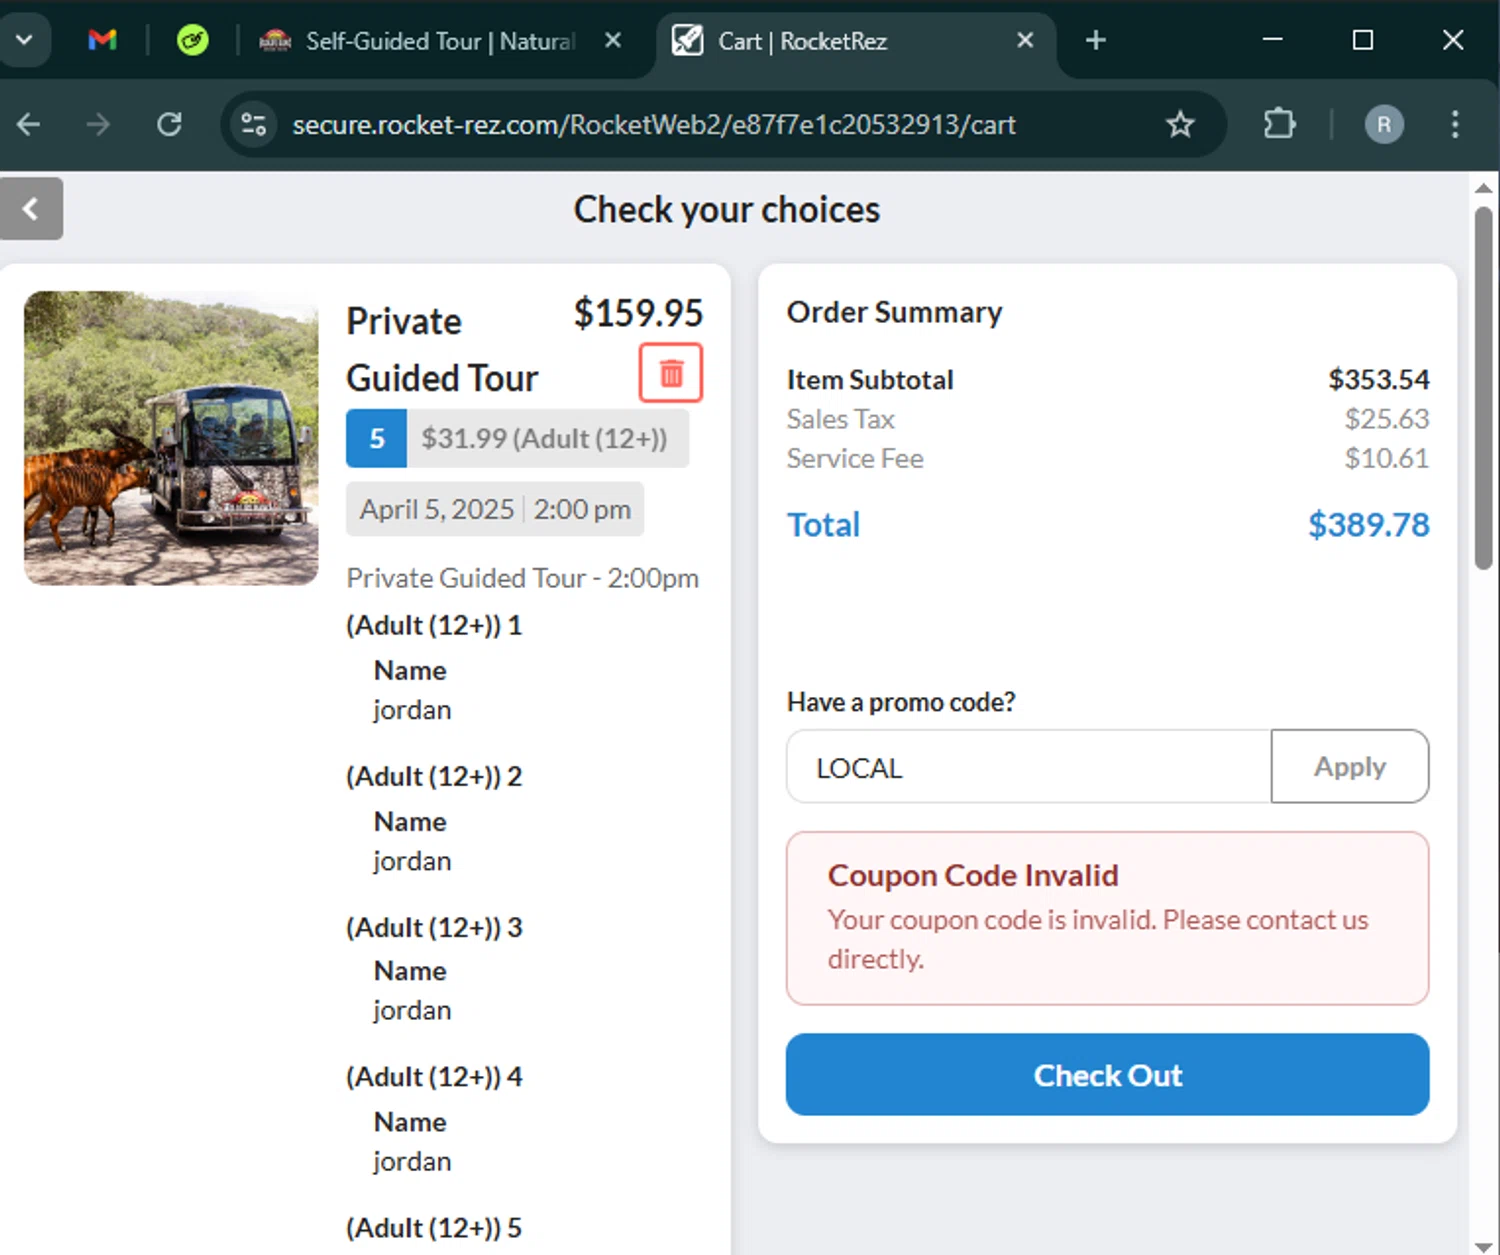
Task: Go back using the gray chevron button
Action: point(31,209)
